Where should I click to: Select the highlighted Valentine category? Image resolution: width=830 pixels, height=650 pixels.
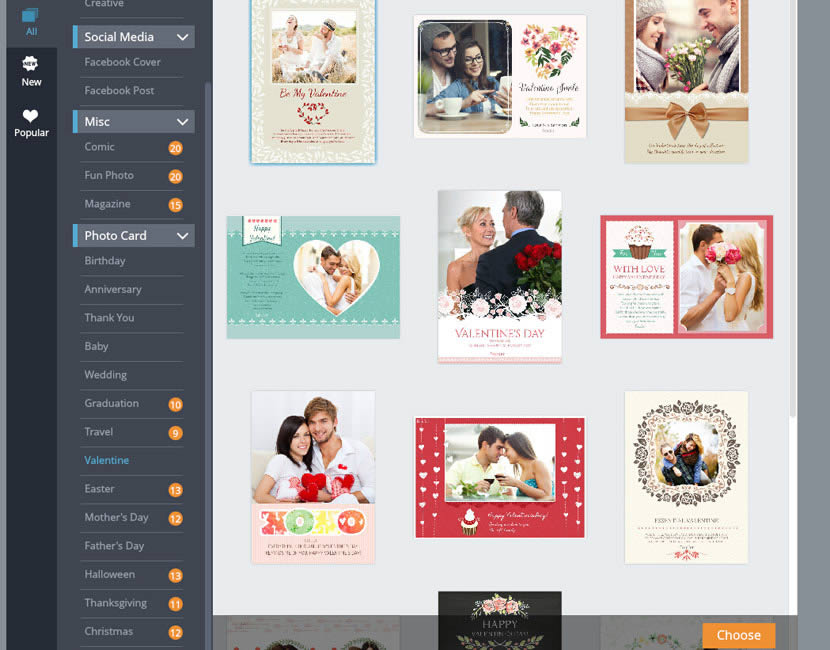(106, 461)
